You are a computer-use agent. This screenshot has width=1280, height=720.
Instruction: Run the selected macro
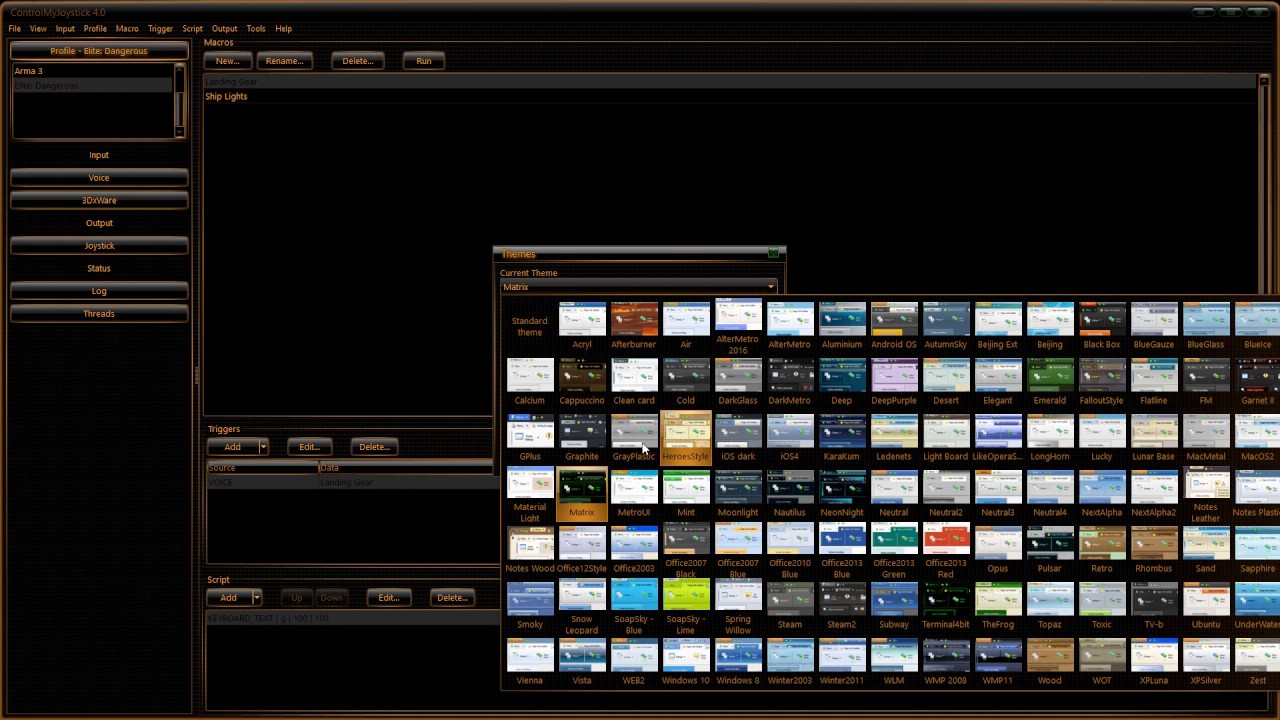pos(424,61)
